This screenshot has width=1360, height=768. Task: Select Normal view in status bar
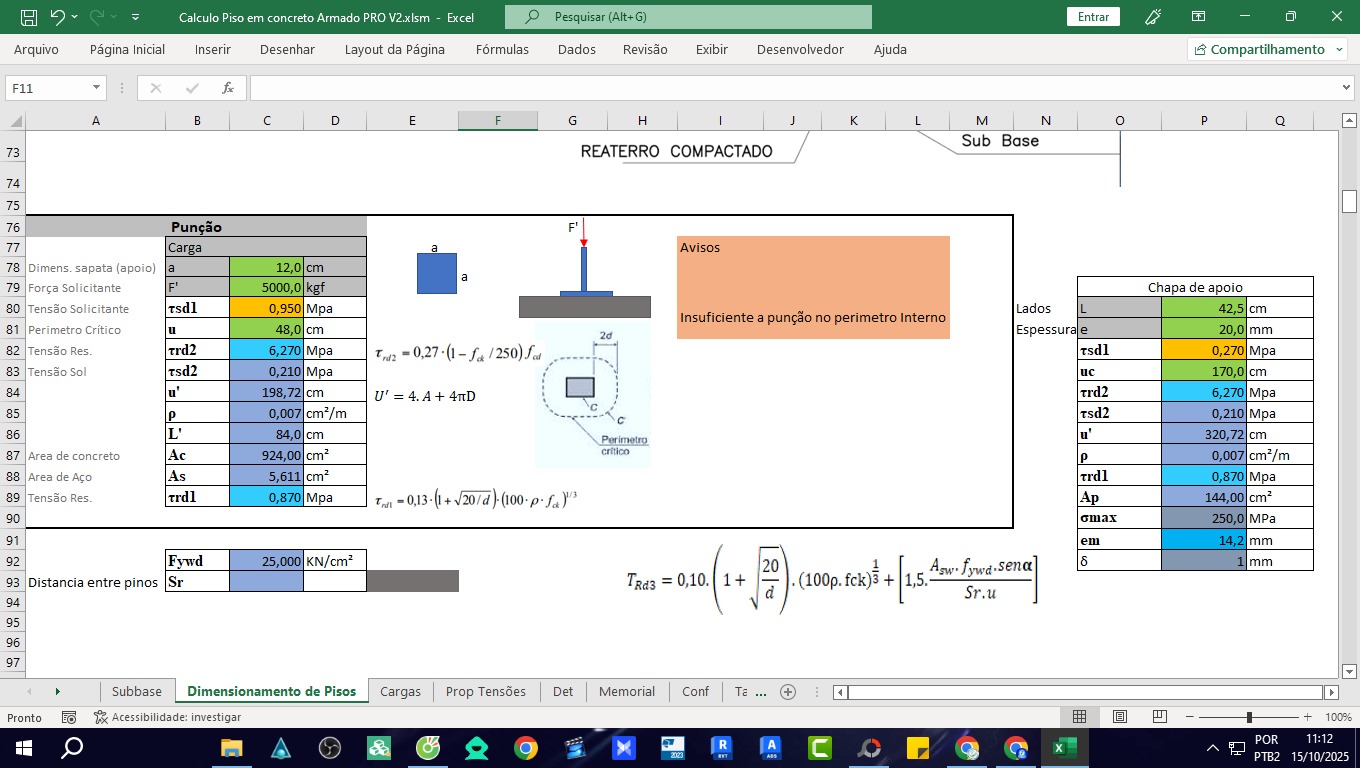tap(1080, 717)
